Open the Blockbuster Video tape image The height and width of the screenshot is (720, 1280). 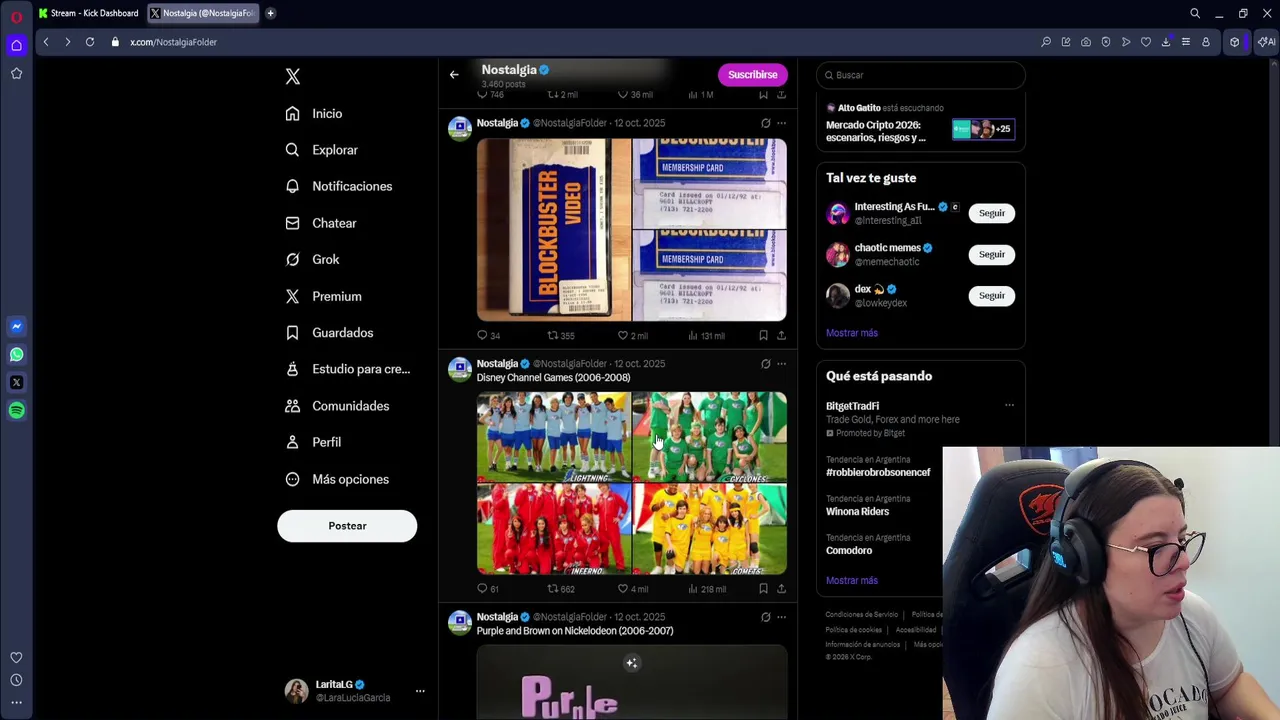click(x=554, y=230)
